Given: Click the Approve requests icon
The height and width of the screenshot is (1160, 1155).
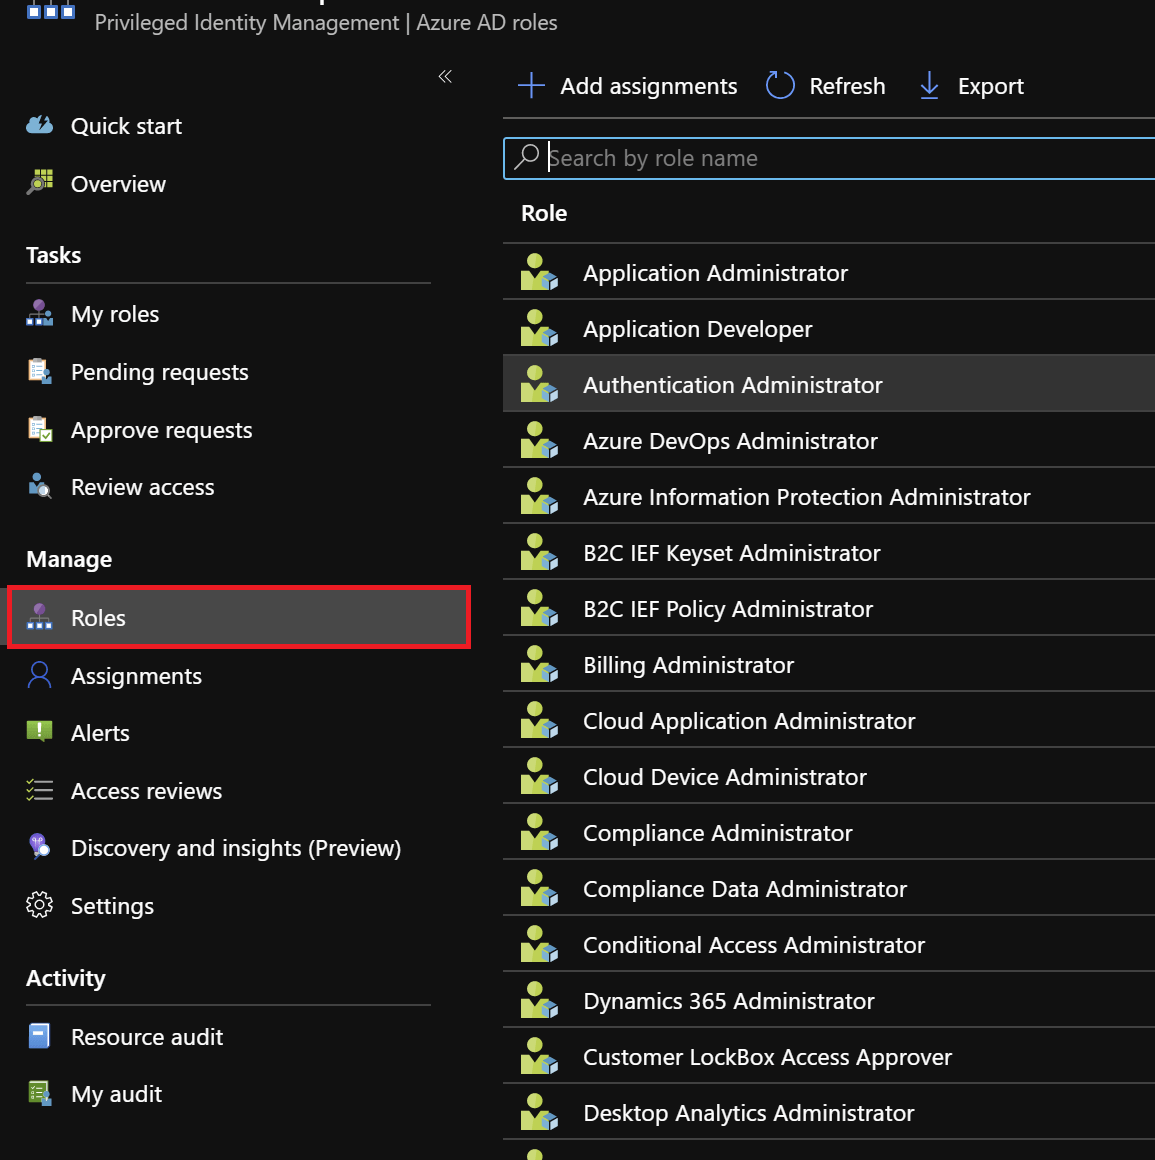Looking at the screenshot, I should coord(39,429).
